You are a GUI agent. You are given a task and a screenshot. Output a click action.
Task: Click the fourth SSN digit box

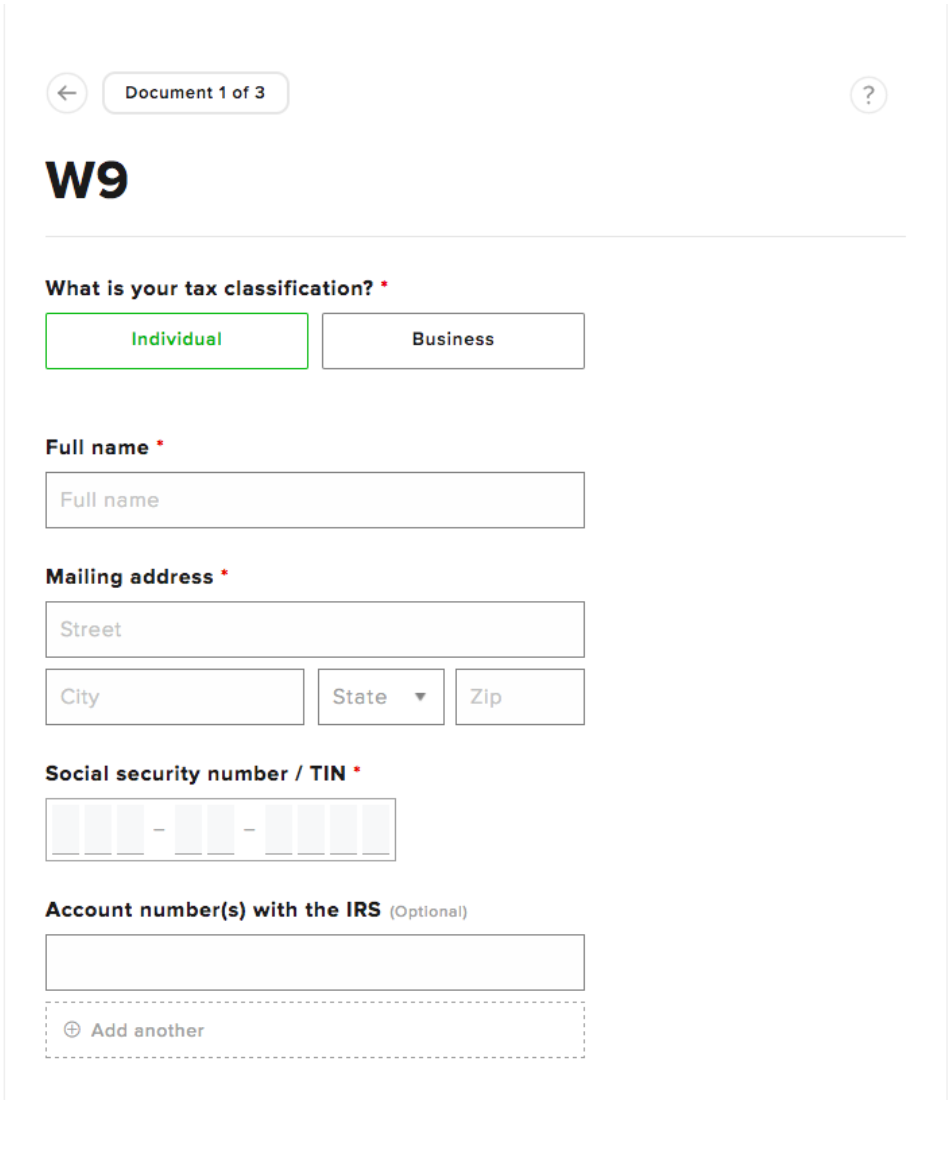188,829
